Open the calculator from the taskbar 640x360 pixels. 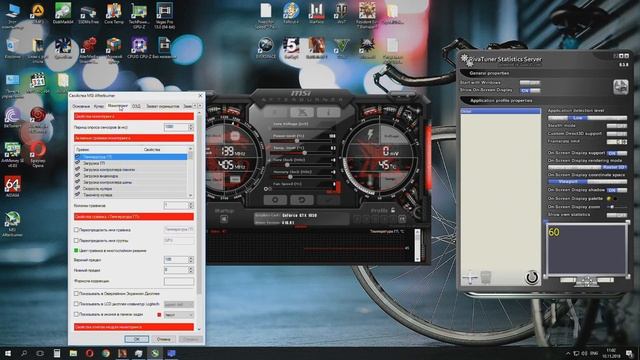tap(57, 353)
